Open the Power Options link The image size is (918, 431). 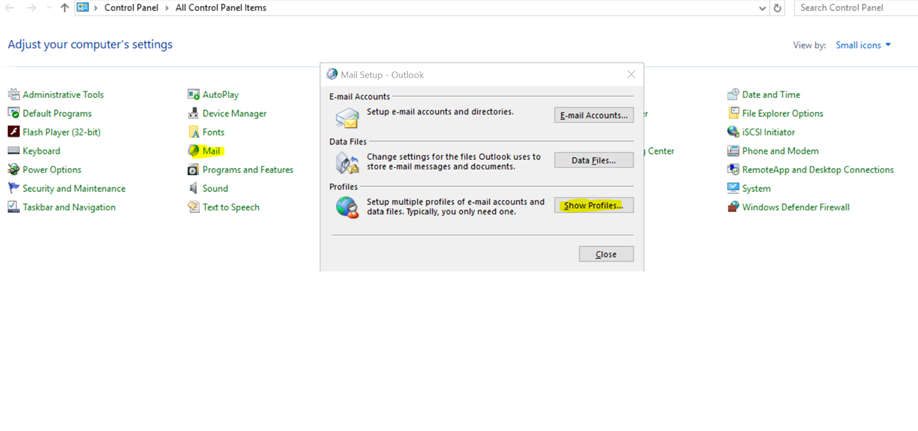click(x=52, y=170)
